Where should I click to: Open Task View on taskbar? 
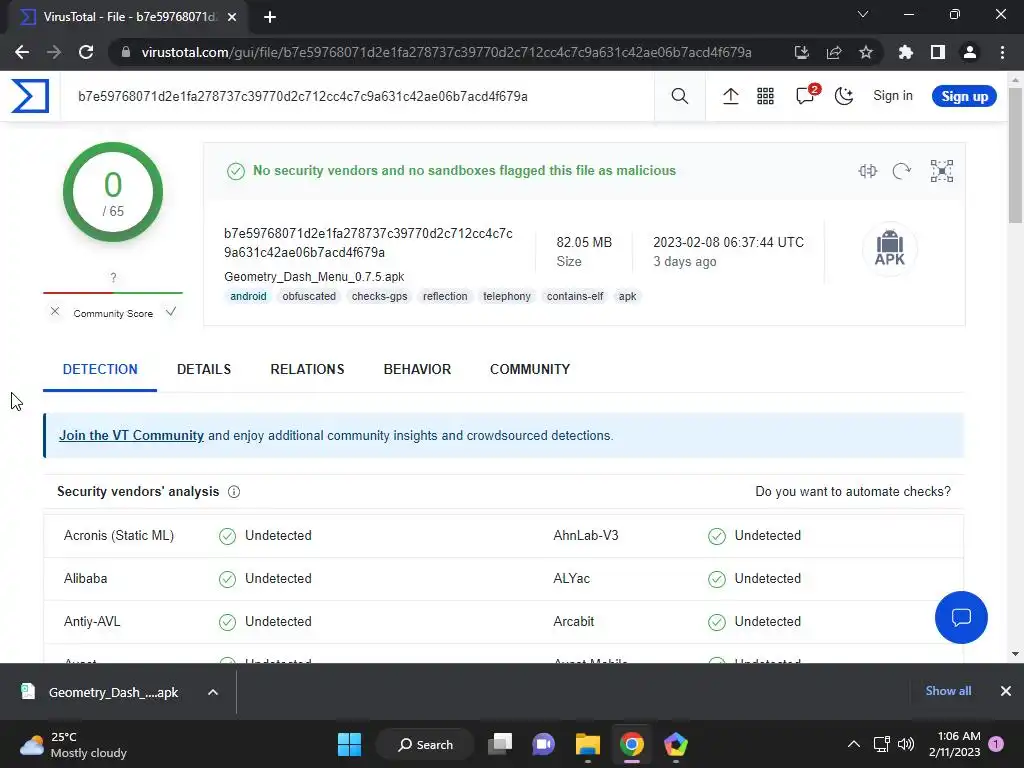[500, 744]
